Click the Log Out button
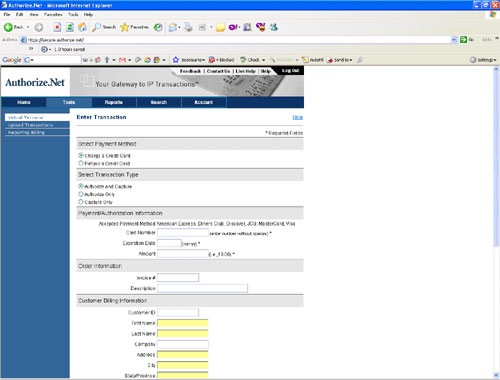This screenshot has height=380, width=500. coord(291,71)
